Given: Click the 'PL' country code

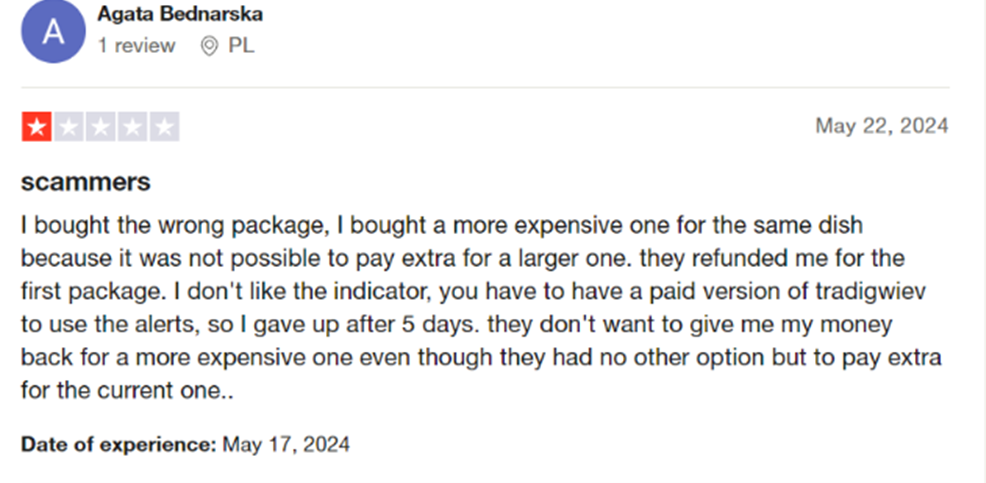Looking at the screenshot, I should (x=241, y=46).
